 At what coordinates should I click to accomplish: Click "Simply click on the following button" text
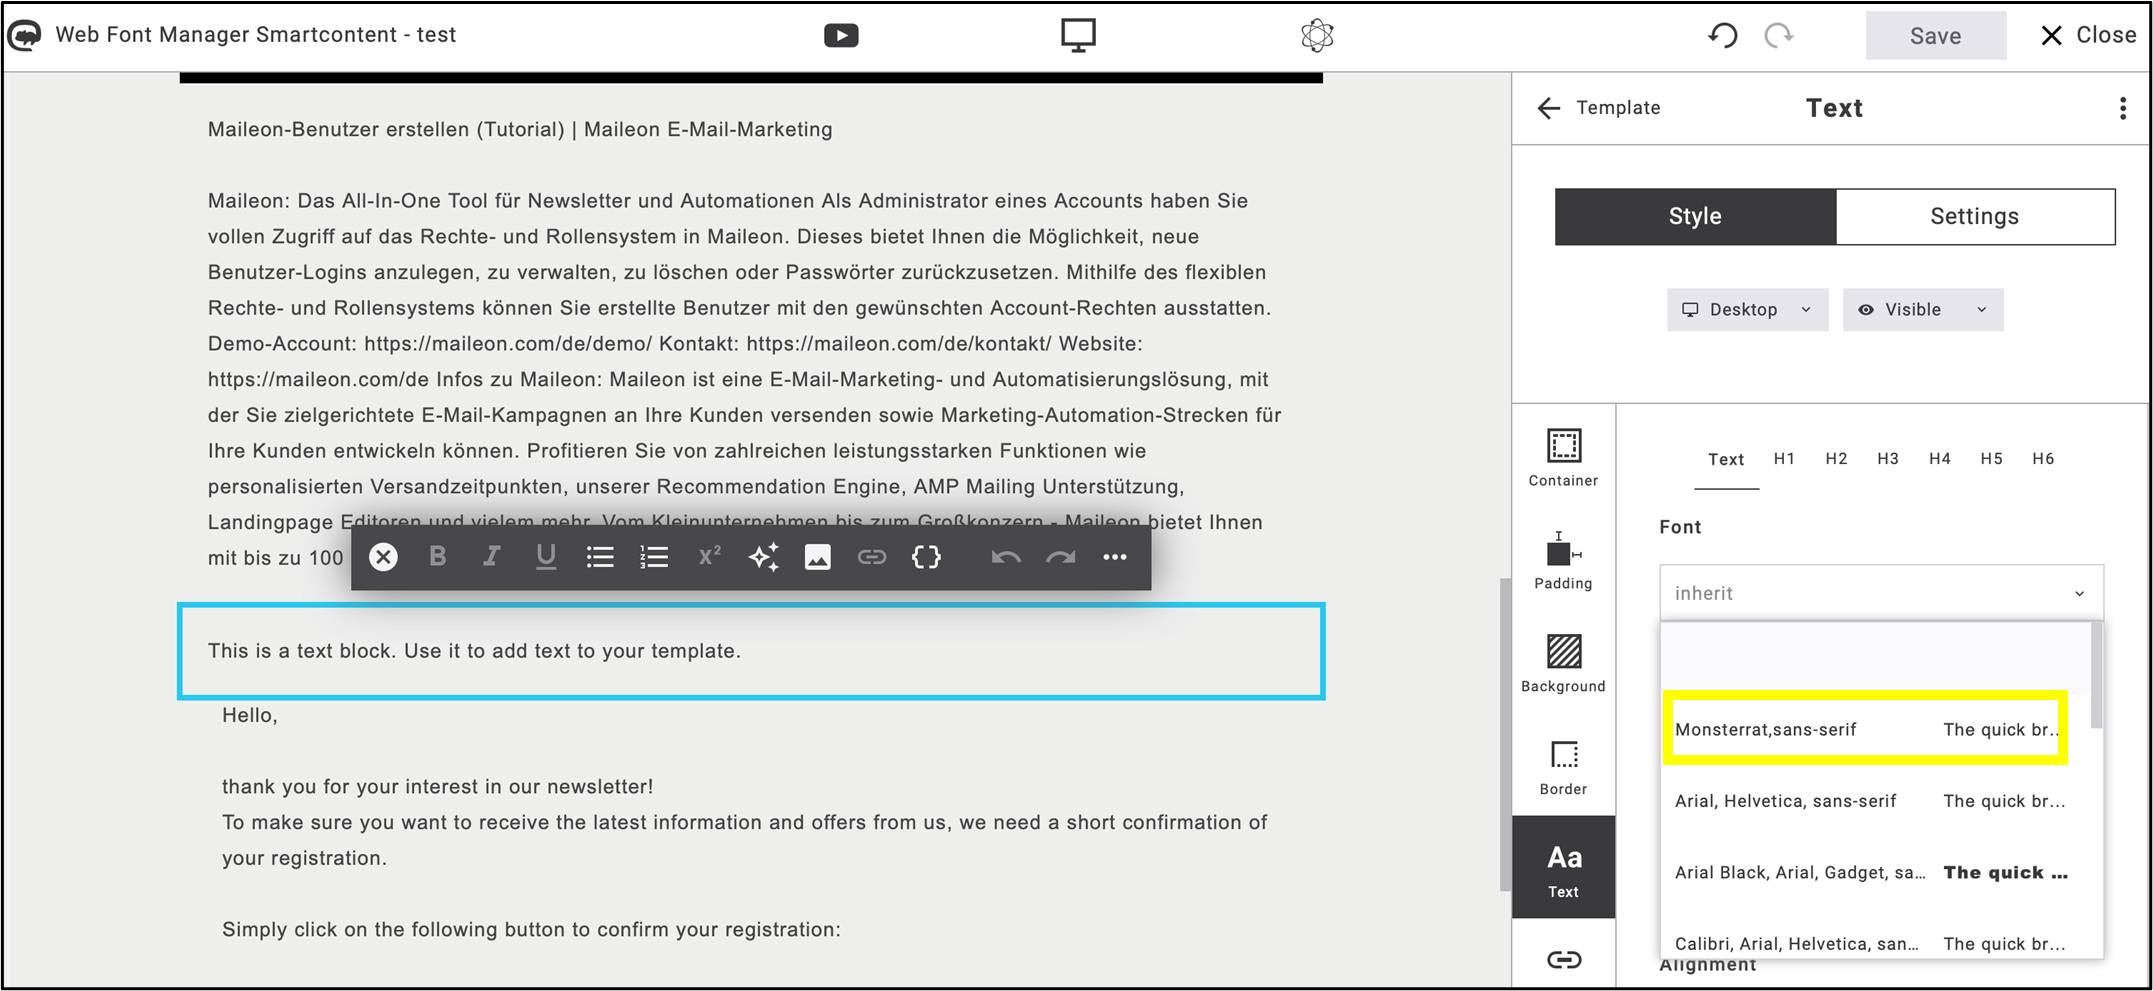[531, 930]
